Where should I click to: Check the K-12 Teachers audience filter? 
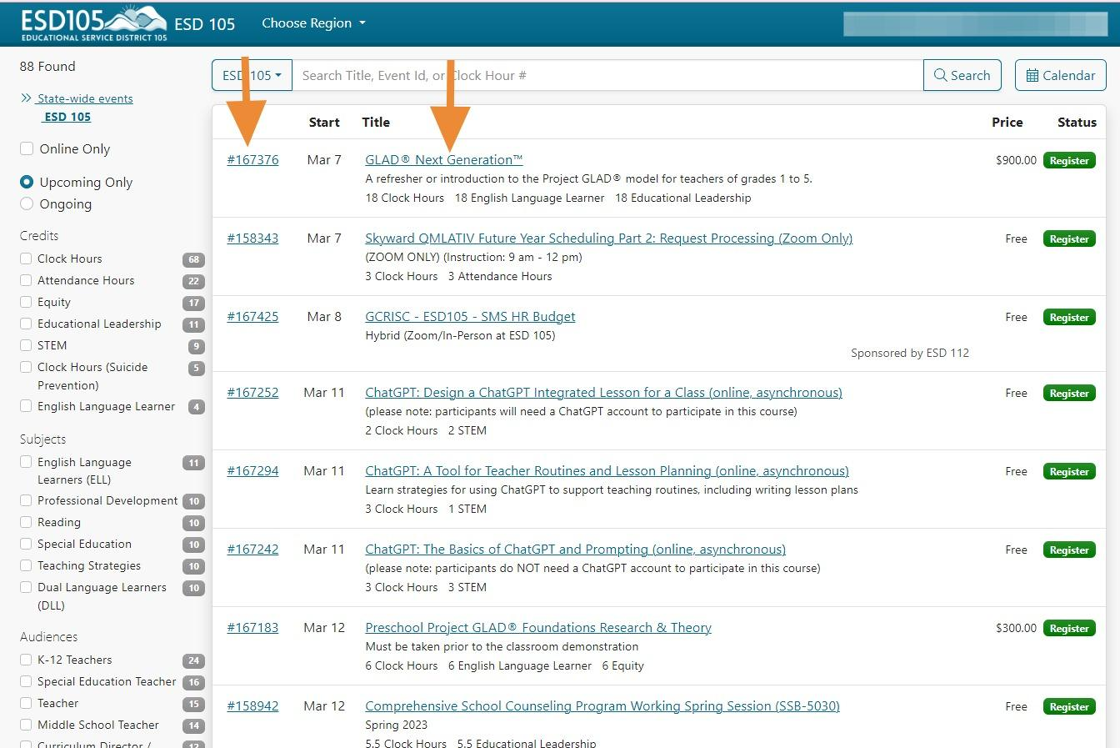coord(26,659)
